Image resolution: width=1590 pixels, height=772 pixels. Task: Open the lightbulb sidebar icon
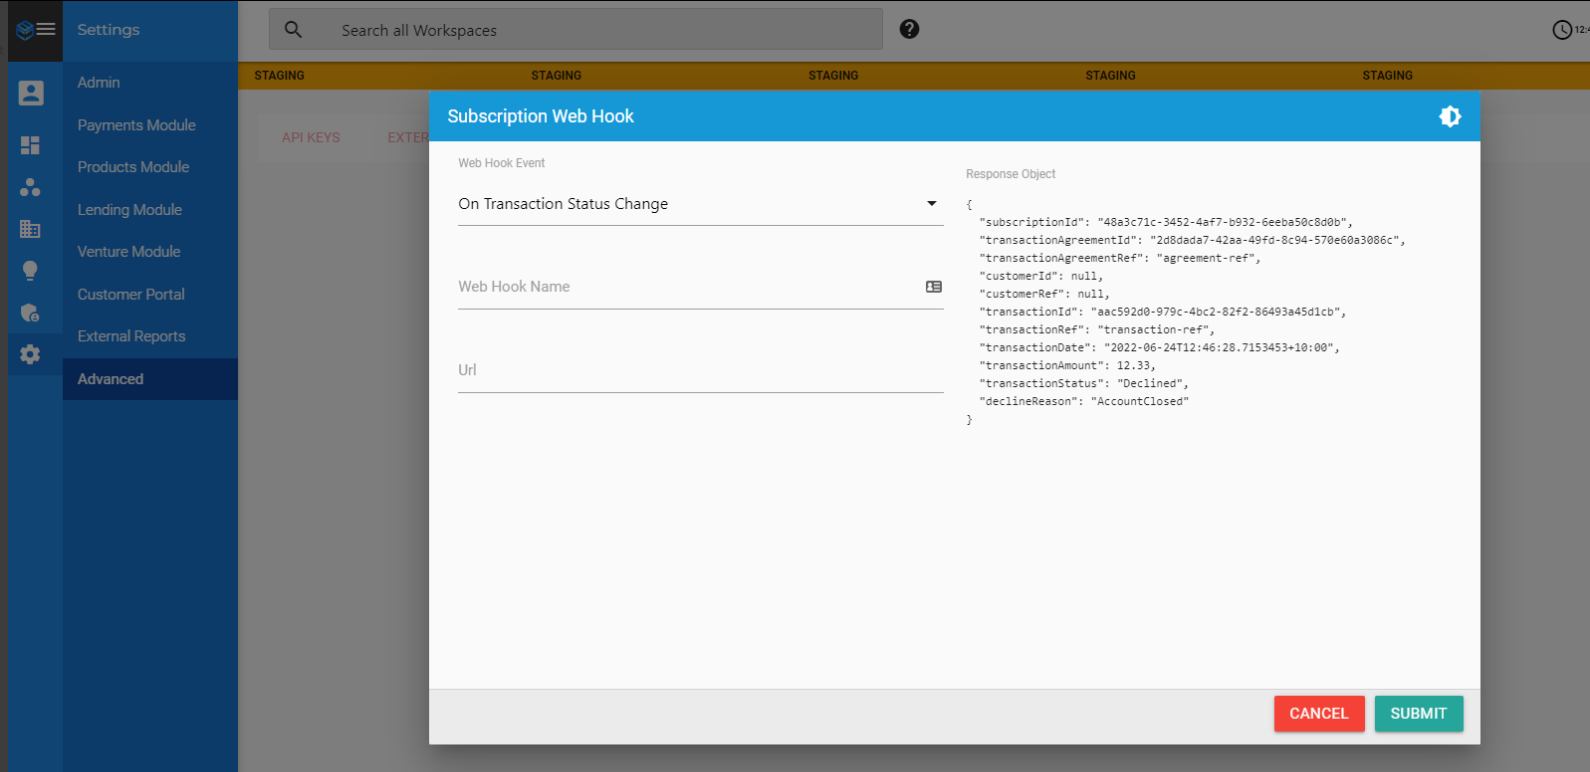point(30,271)
